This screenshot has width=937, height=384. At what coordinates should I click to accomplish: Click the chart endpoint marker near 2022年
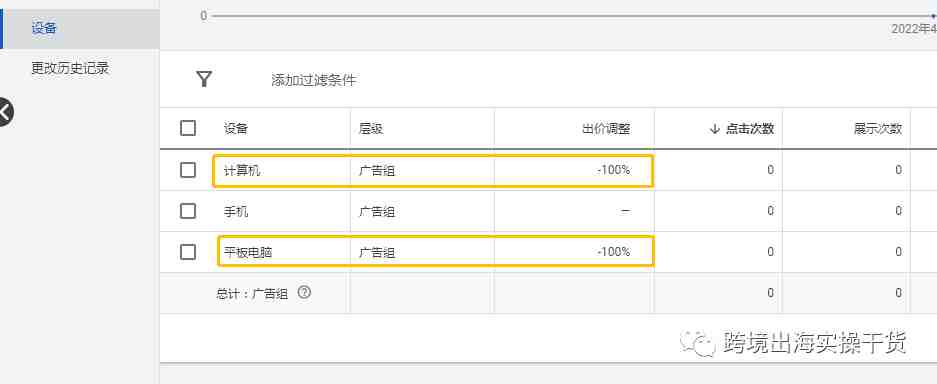(933, 16)
